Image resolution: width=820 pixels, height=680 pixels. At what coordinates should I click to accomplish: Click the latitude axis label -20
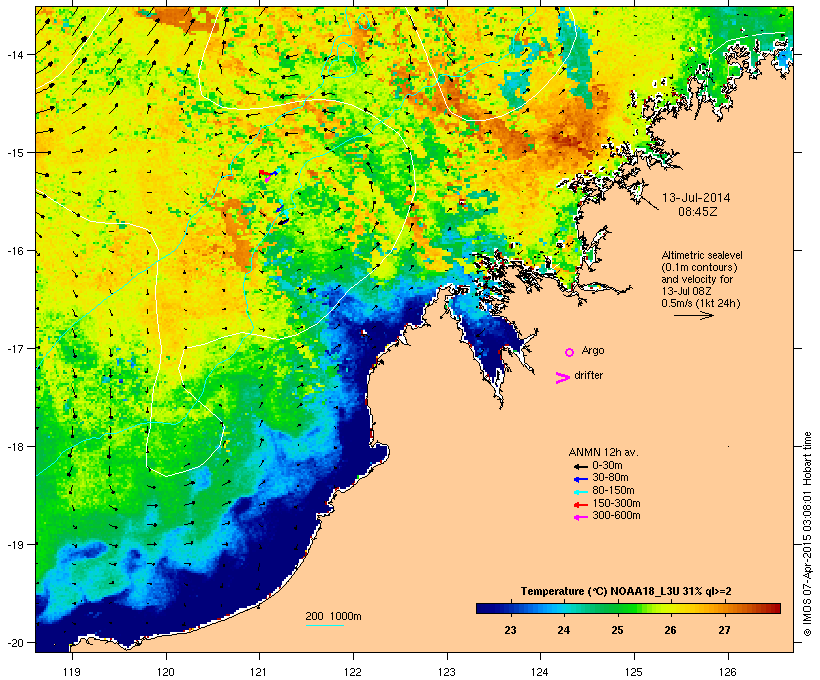tap(14, 642)
